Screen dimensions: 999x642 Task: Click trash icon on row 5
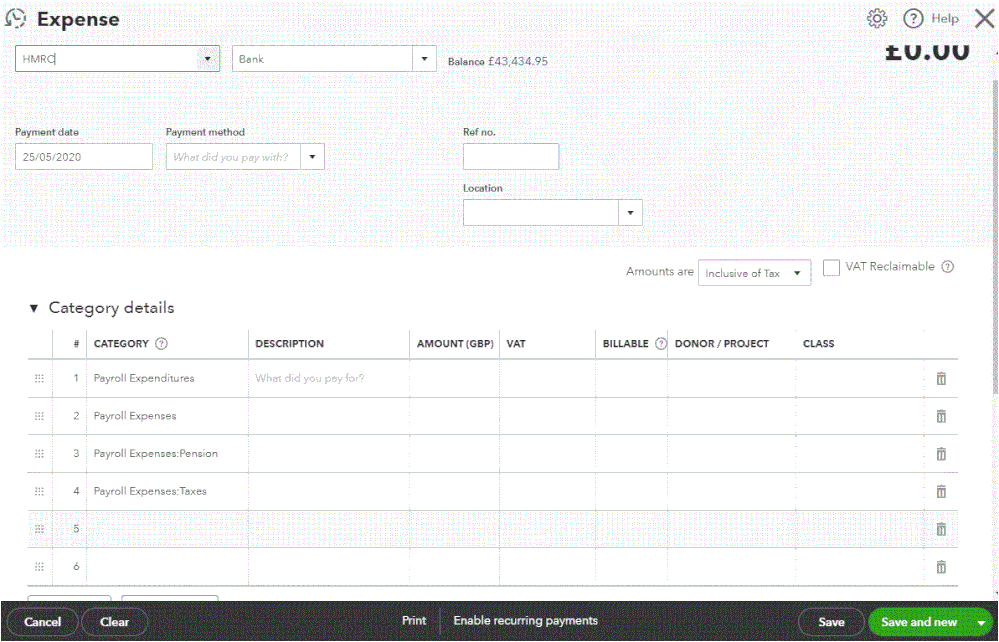point(941,529)
